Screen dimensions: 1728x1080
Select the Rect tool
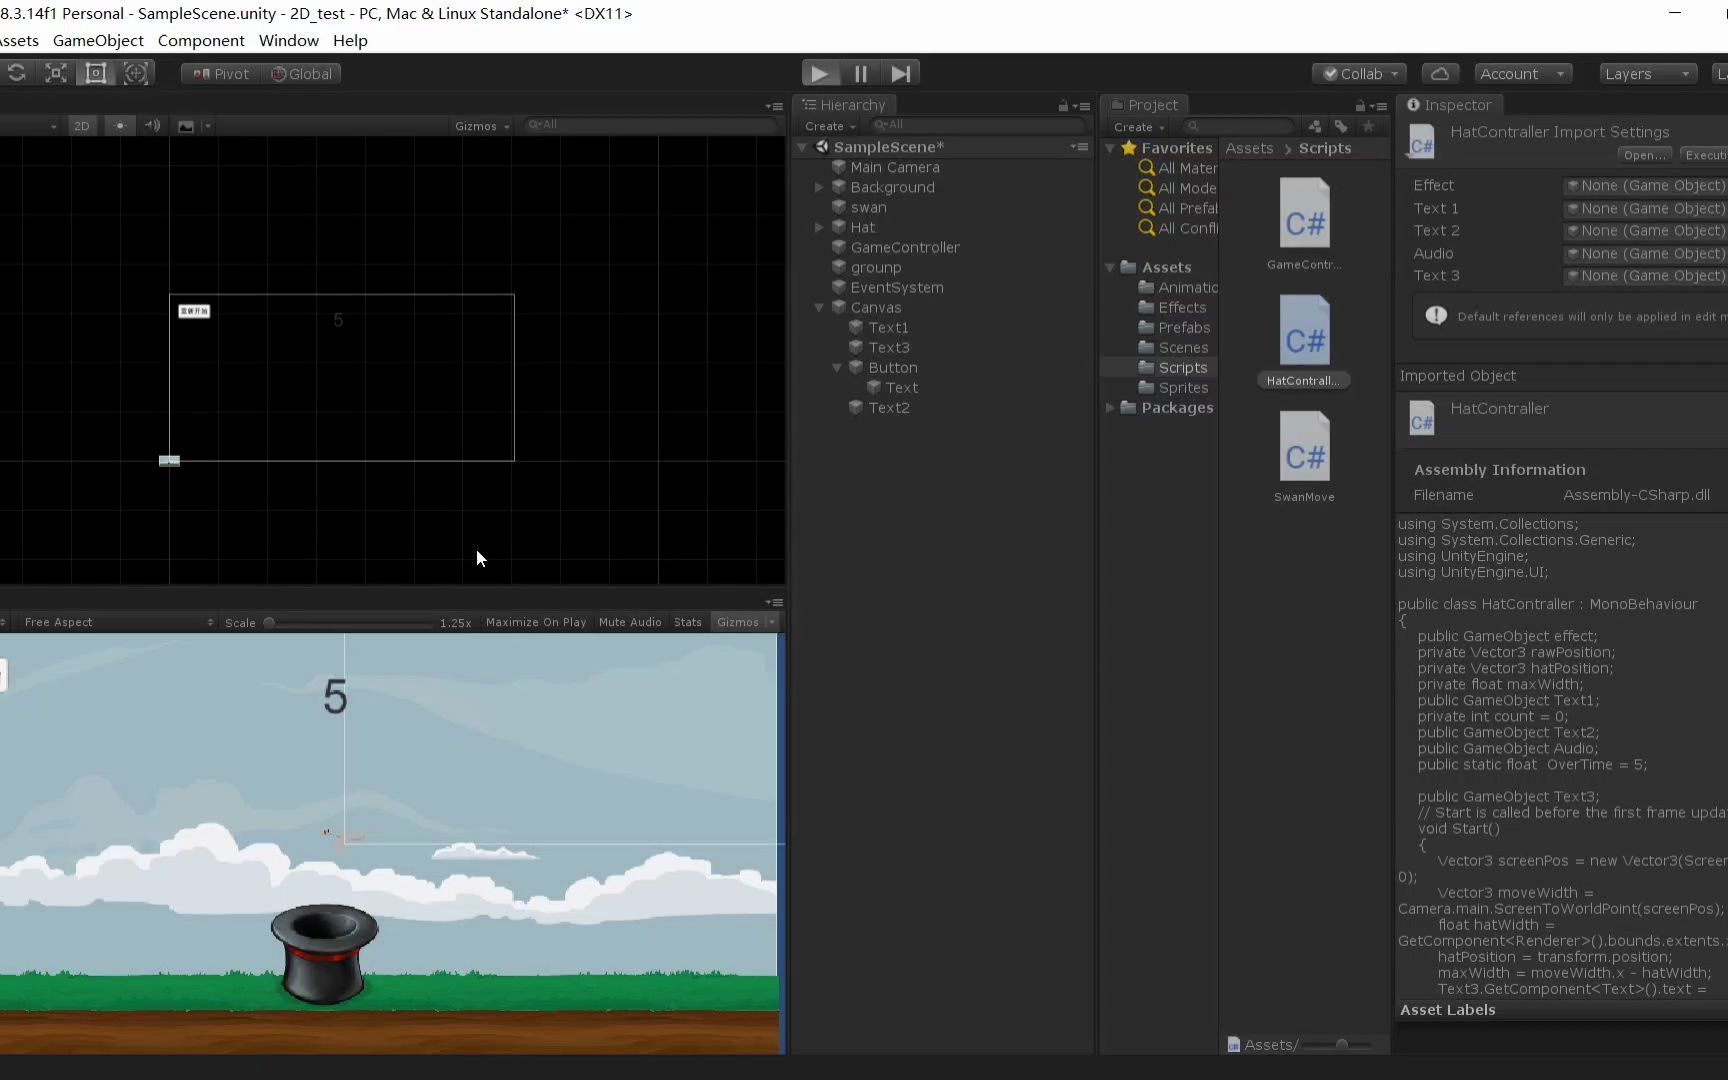[96, 72]
